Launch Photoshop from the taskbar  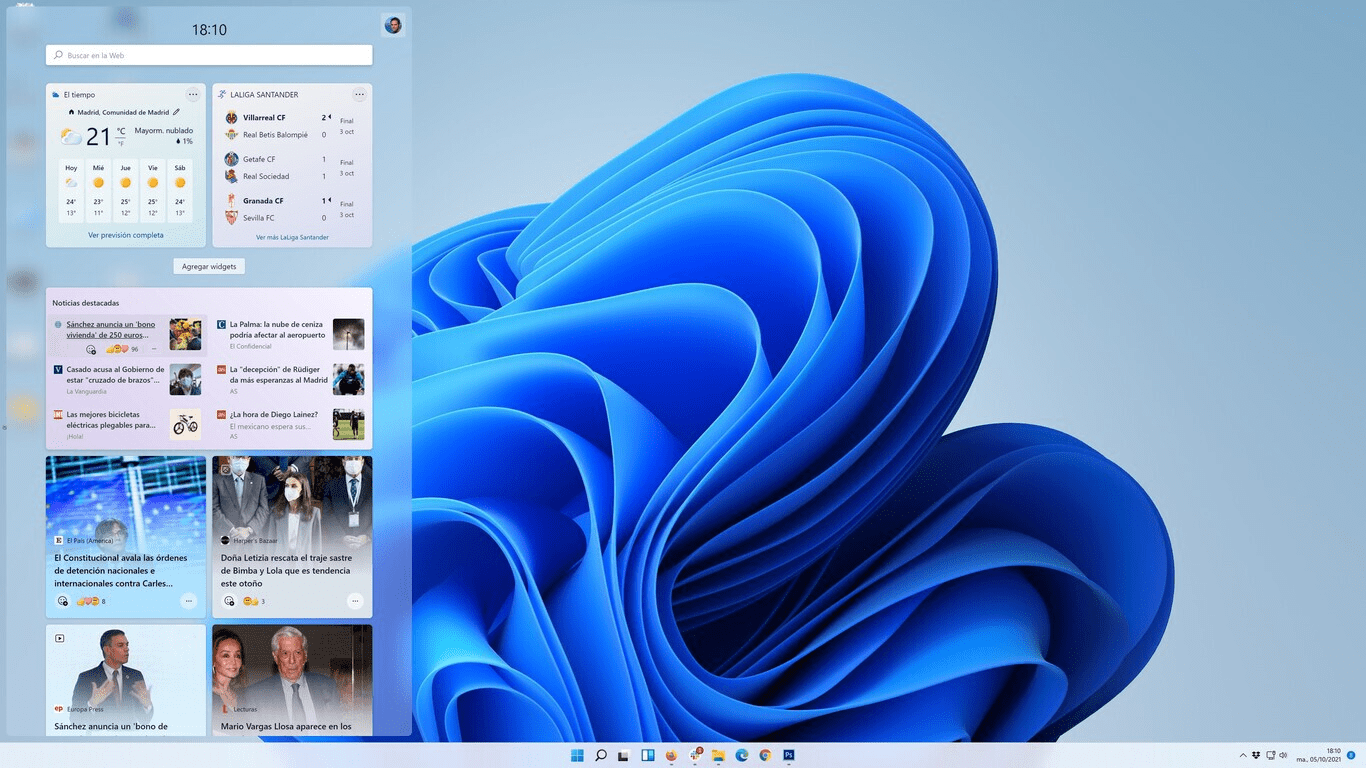click(788, 755)
